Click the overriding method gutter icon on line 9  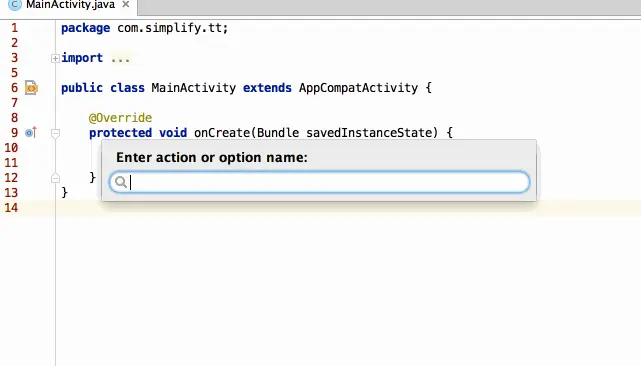coord(31,132)
